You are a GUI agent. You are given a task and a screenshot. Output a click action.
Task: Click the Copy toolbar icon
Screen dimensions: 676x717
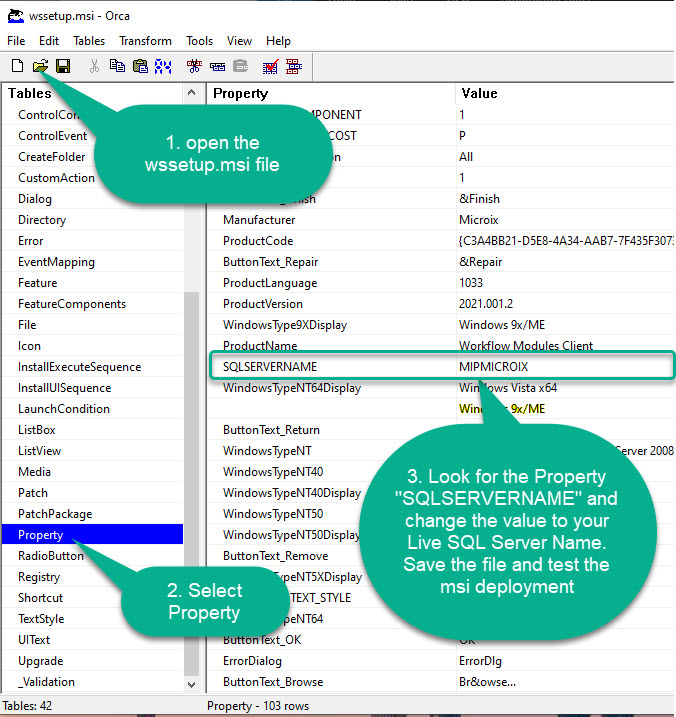pyautogui.click(x=118, y=66)
